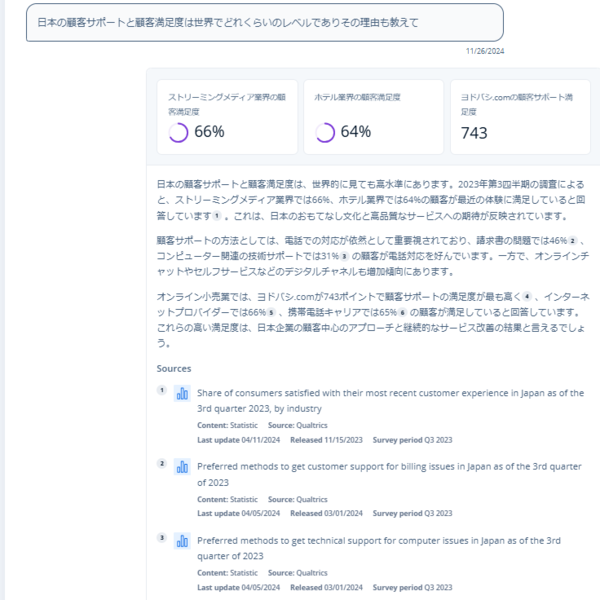Open 'Preferred methods... computer issues' source link
This screenshot has height=600, width=600.
pyautogui.click(x=379, y=548)
